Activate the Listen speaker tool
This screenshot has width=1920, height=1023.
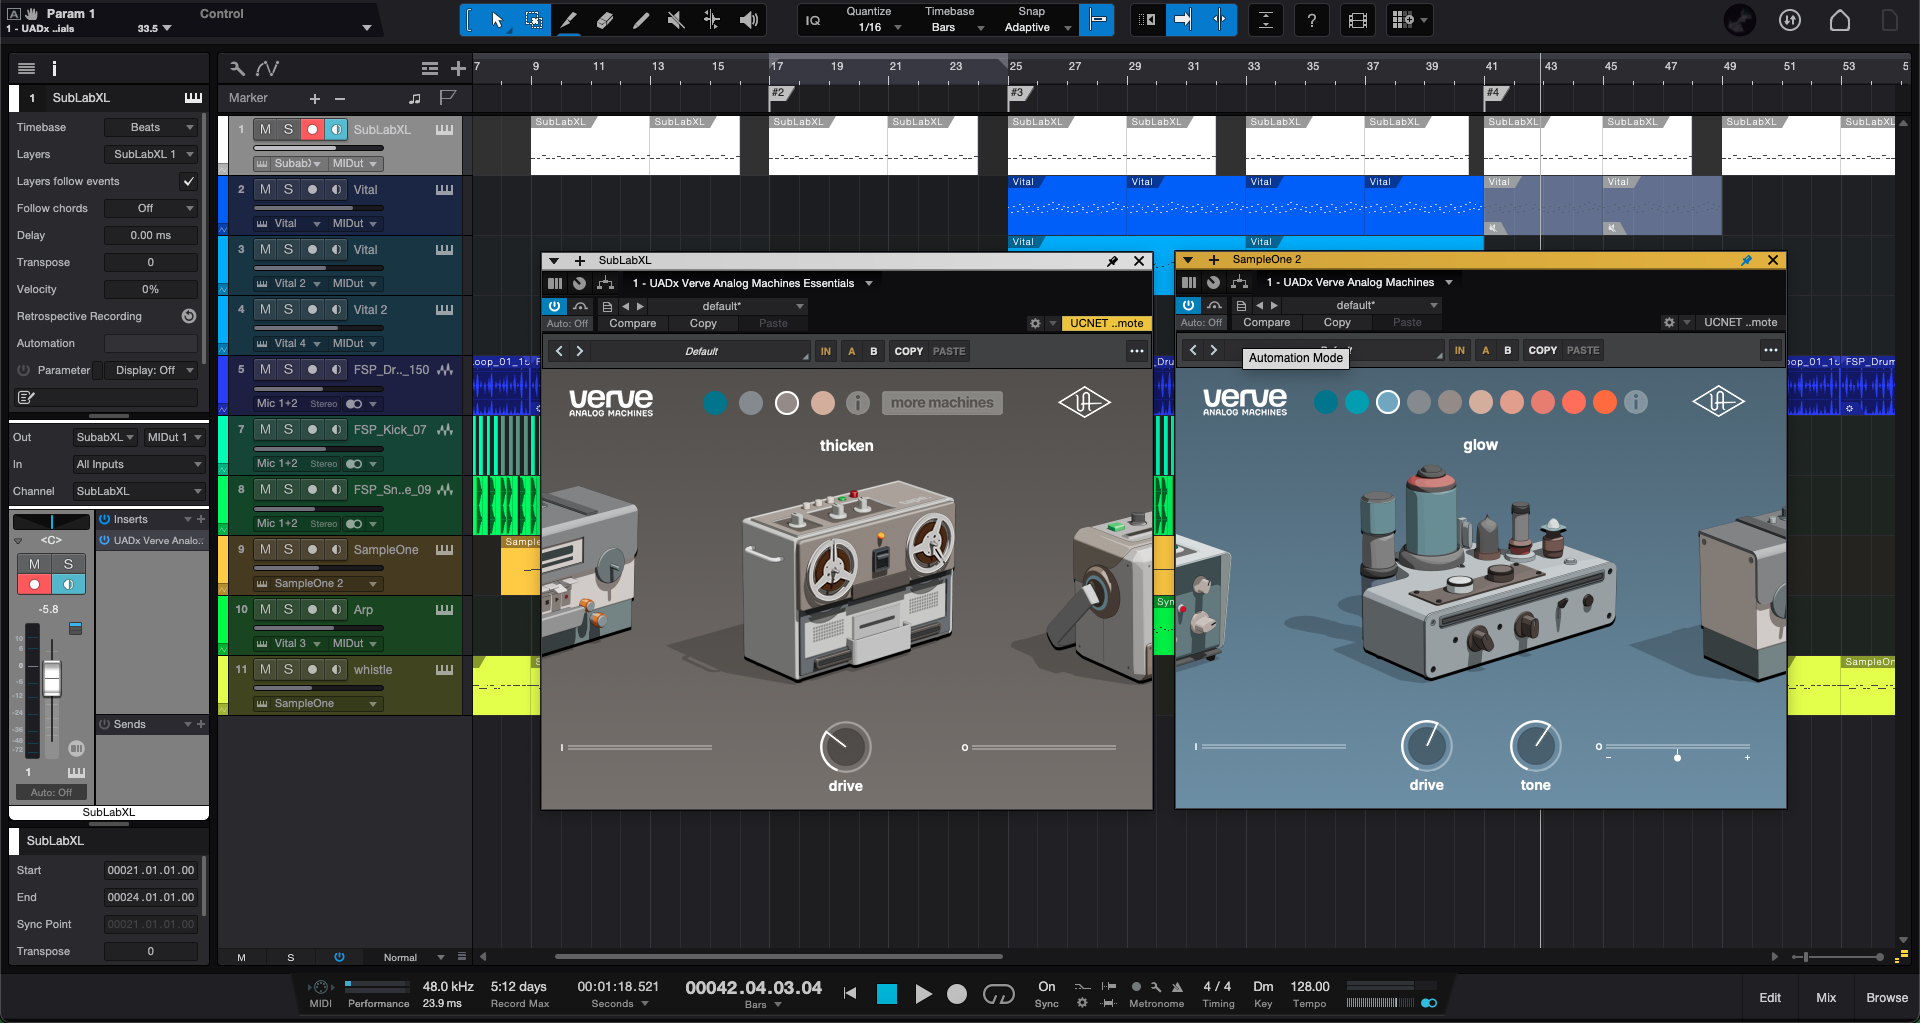pyautogui.click(x=748, y=20)
